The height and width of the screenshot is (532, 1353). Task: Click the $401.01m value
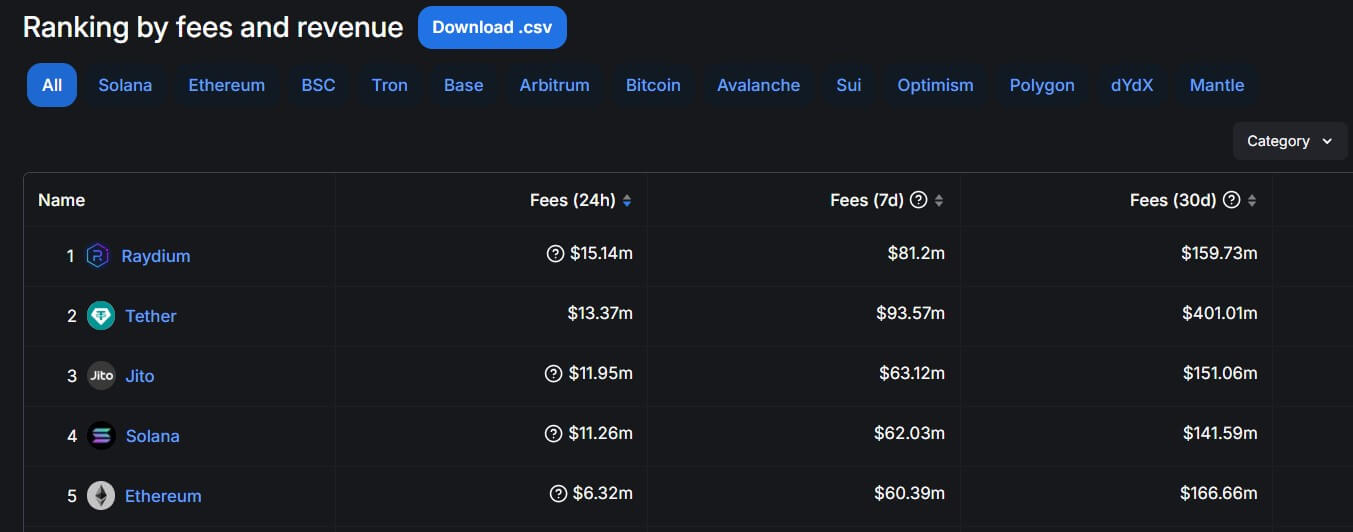coord(1219,314)
